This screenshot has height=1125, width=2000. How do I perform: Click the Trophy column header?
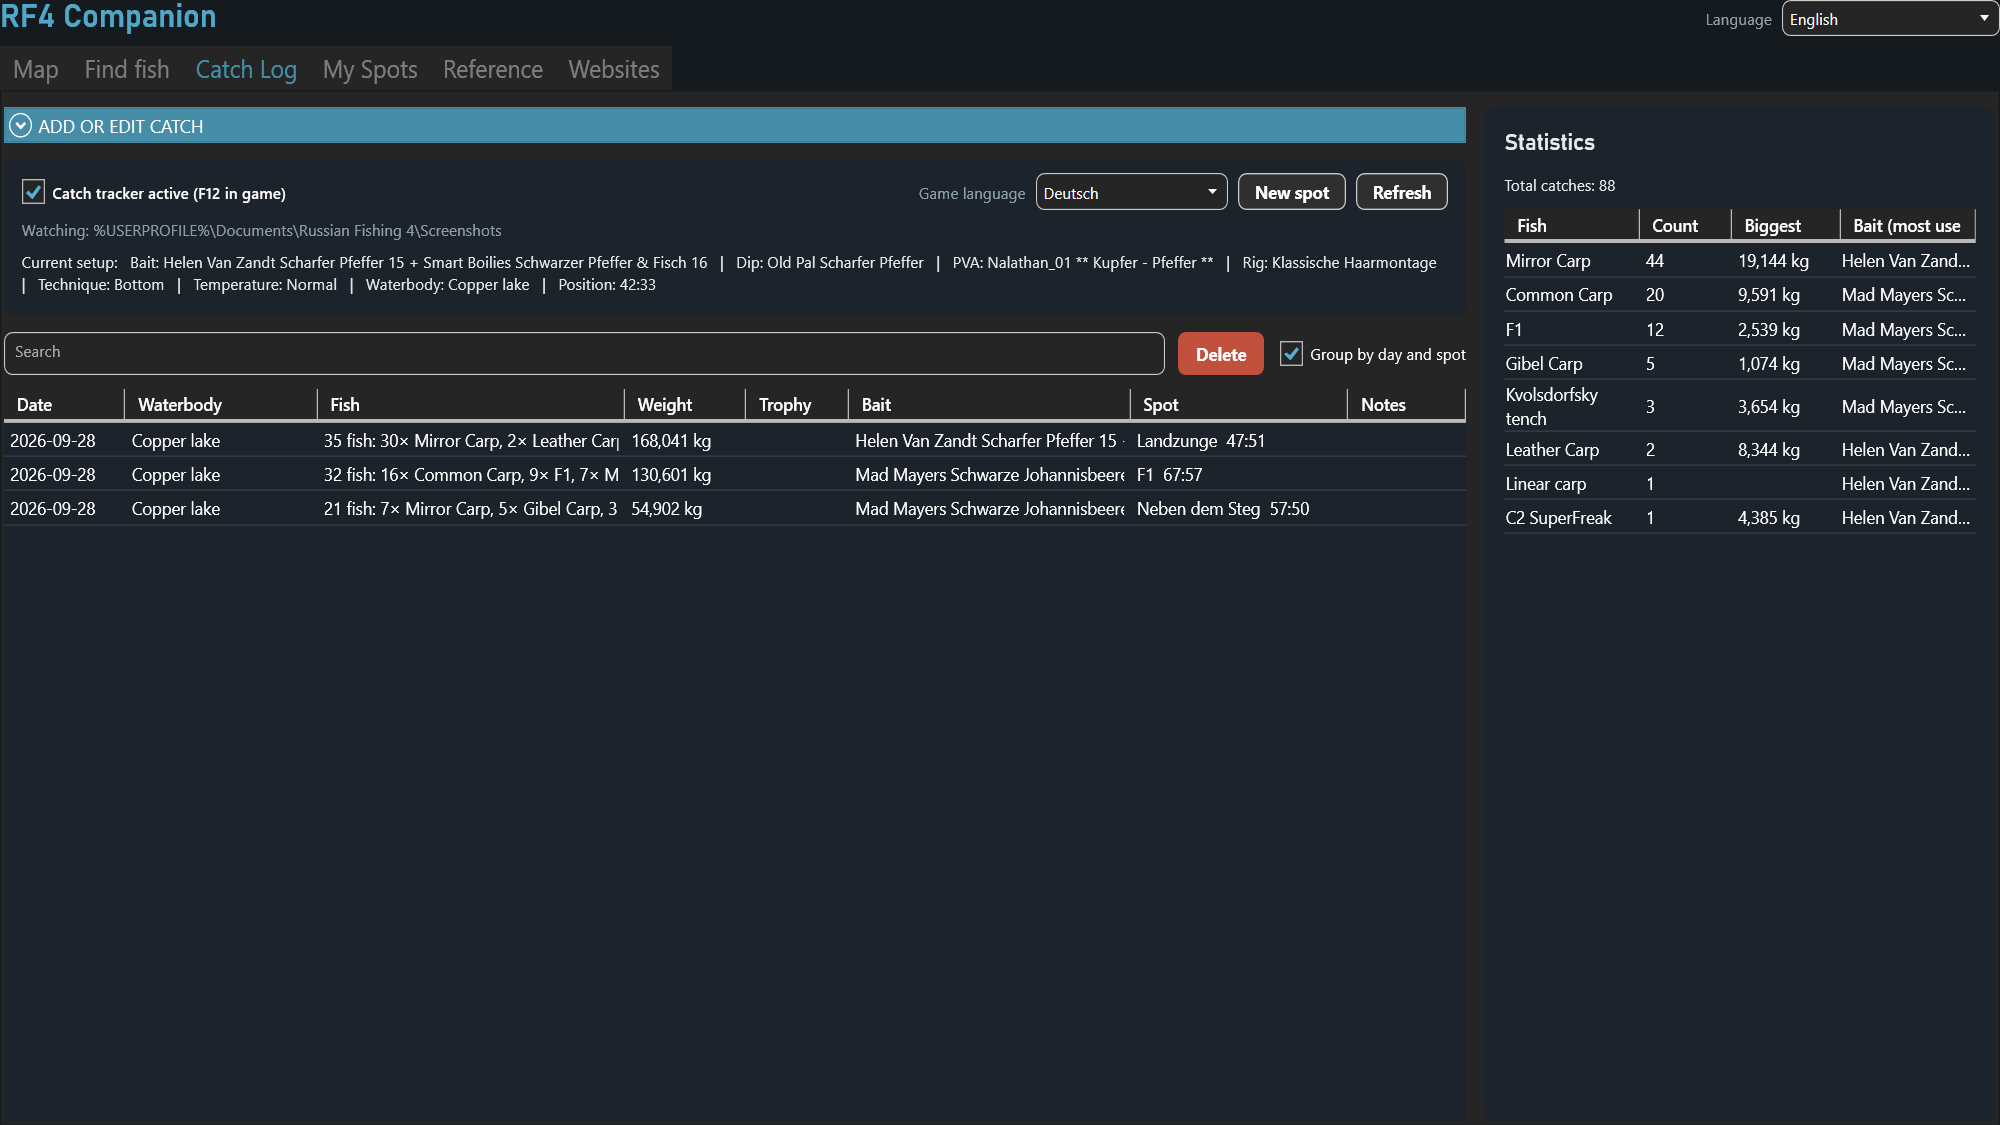pos(797,405)
